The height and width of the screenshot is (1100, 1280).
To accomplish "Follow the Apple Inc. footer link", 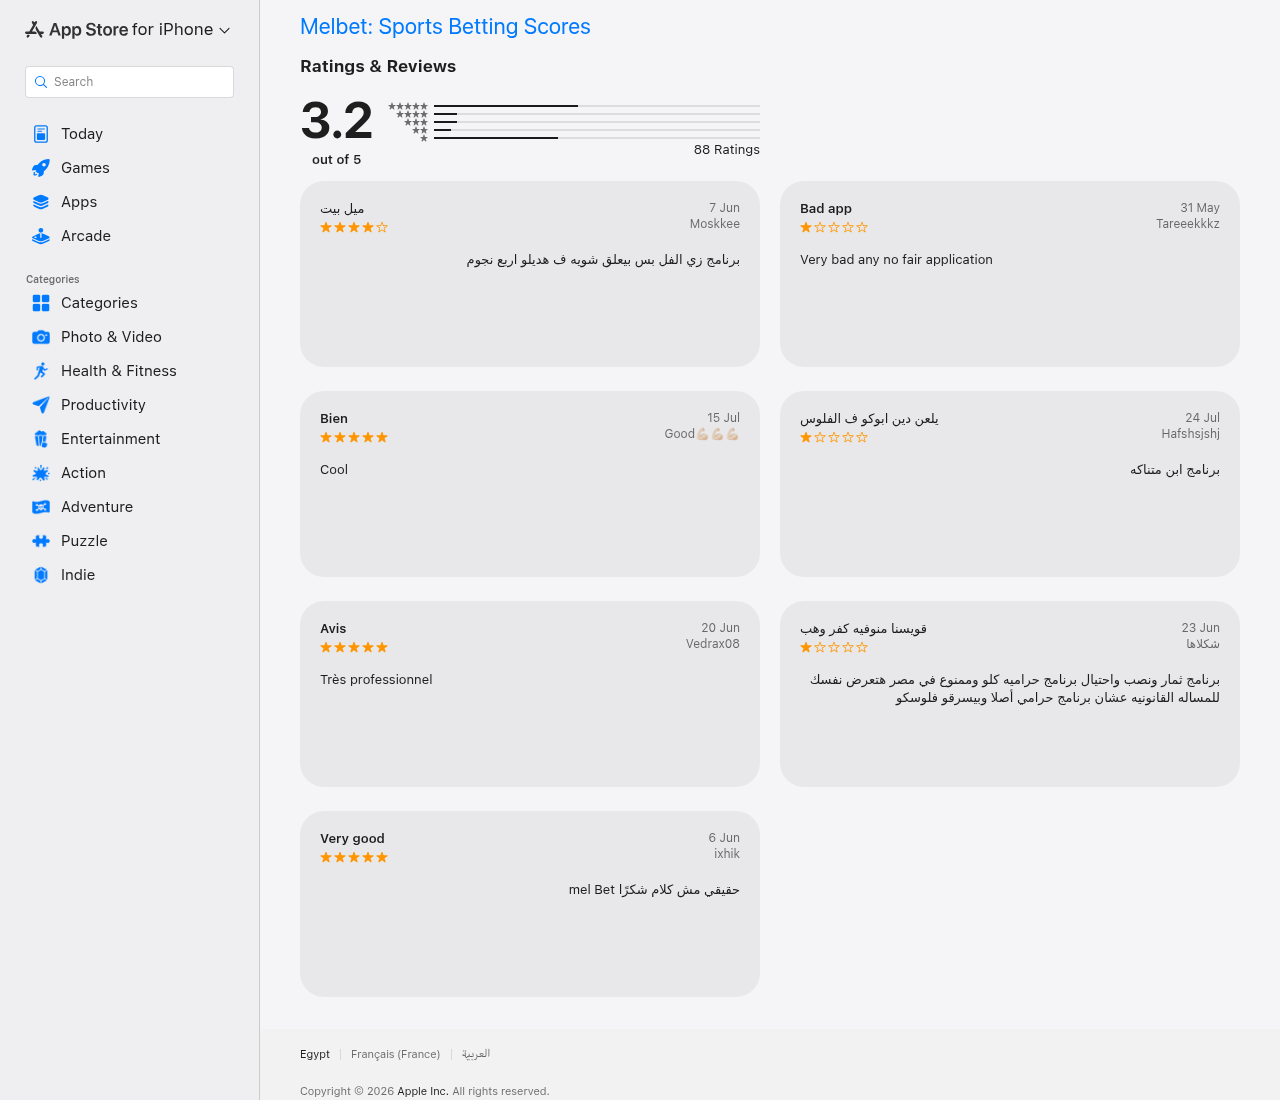I will point(423,1091).
